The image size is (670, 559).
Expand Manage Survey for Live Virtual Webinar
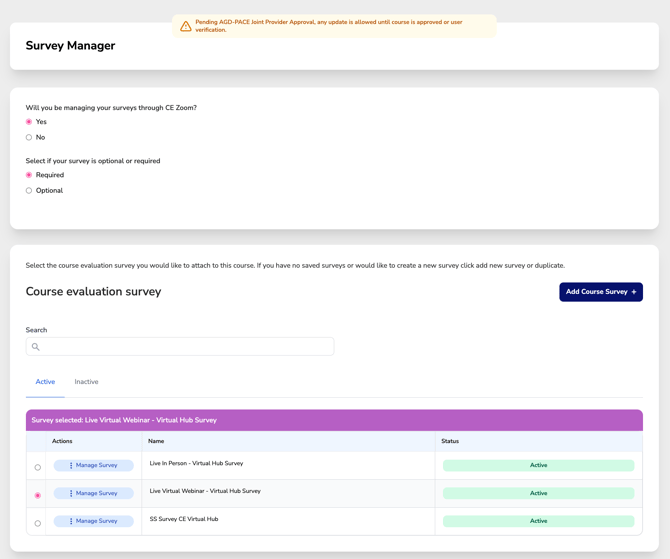(94, 493)
